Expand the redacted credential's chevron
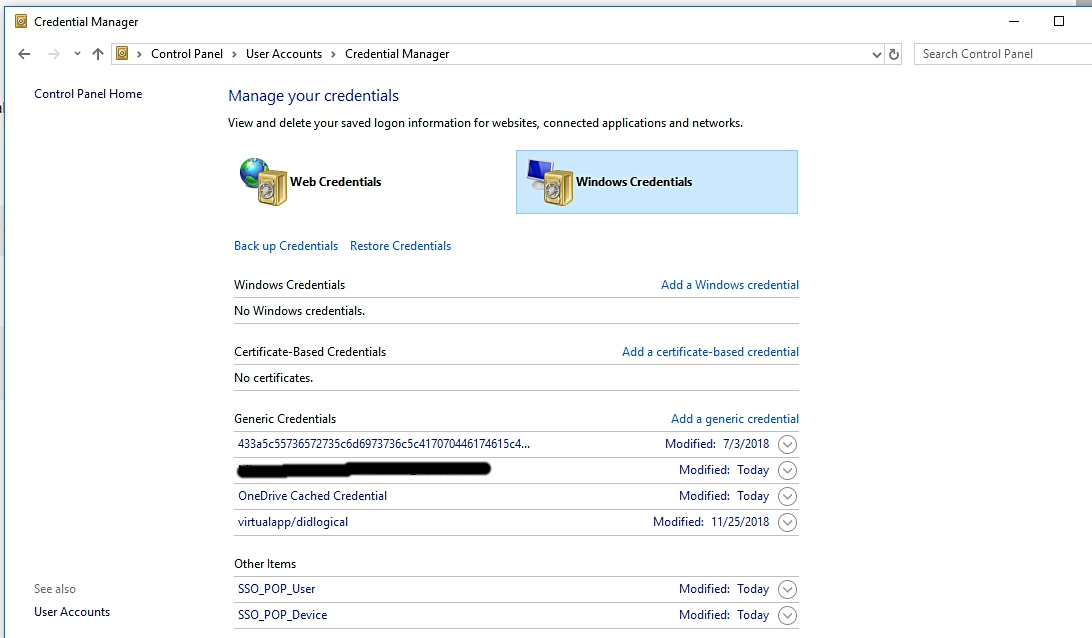The width and height of the screenshot is (1092, 638). click(x=787, y=470)
